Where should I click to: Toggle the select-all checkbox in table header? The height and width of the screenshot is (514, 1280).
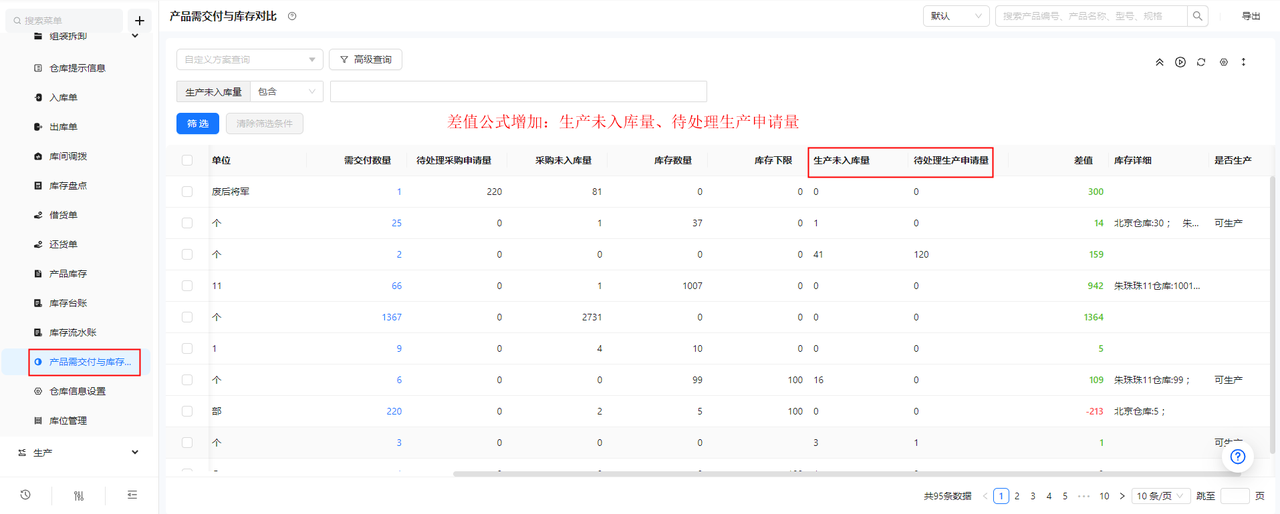pyautogui.click(x=187, y=160)
